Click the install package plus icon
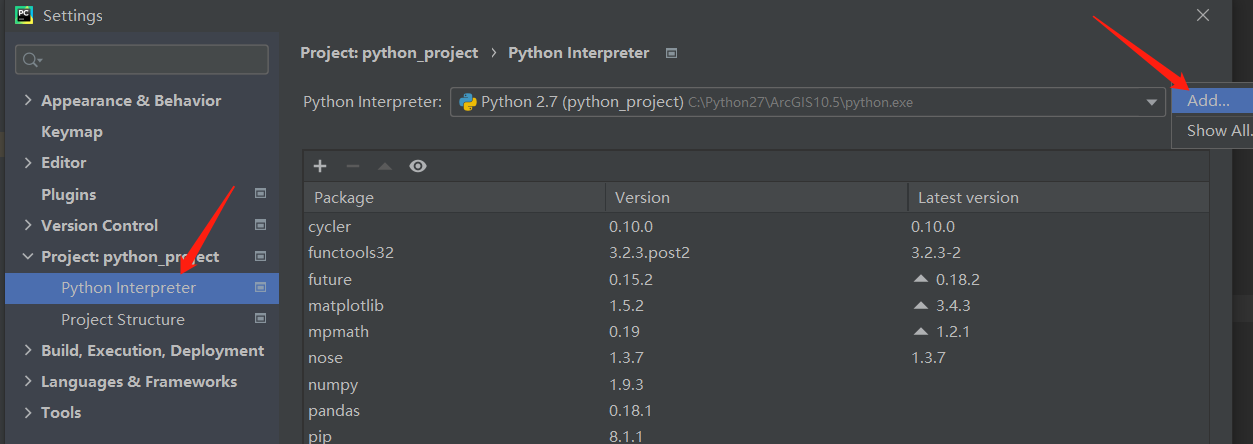This screenshot has width=1253, height=444. click(320, 166)
